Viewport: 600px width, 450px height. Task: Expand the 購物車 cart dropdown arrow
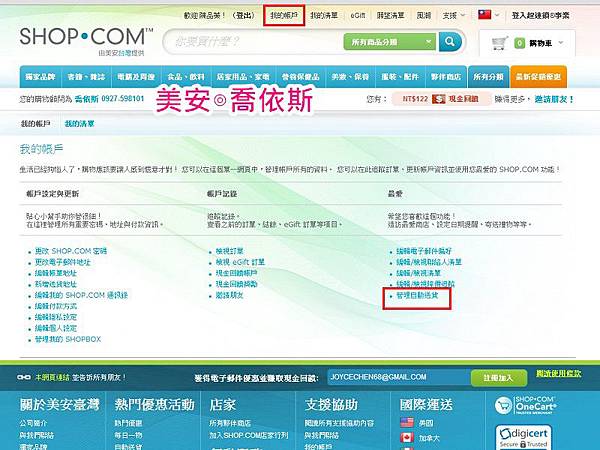tap(561, 43)
